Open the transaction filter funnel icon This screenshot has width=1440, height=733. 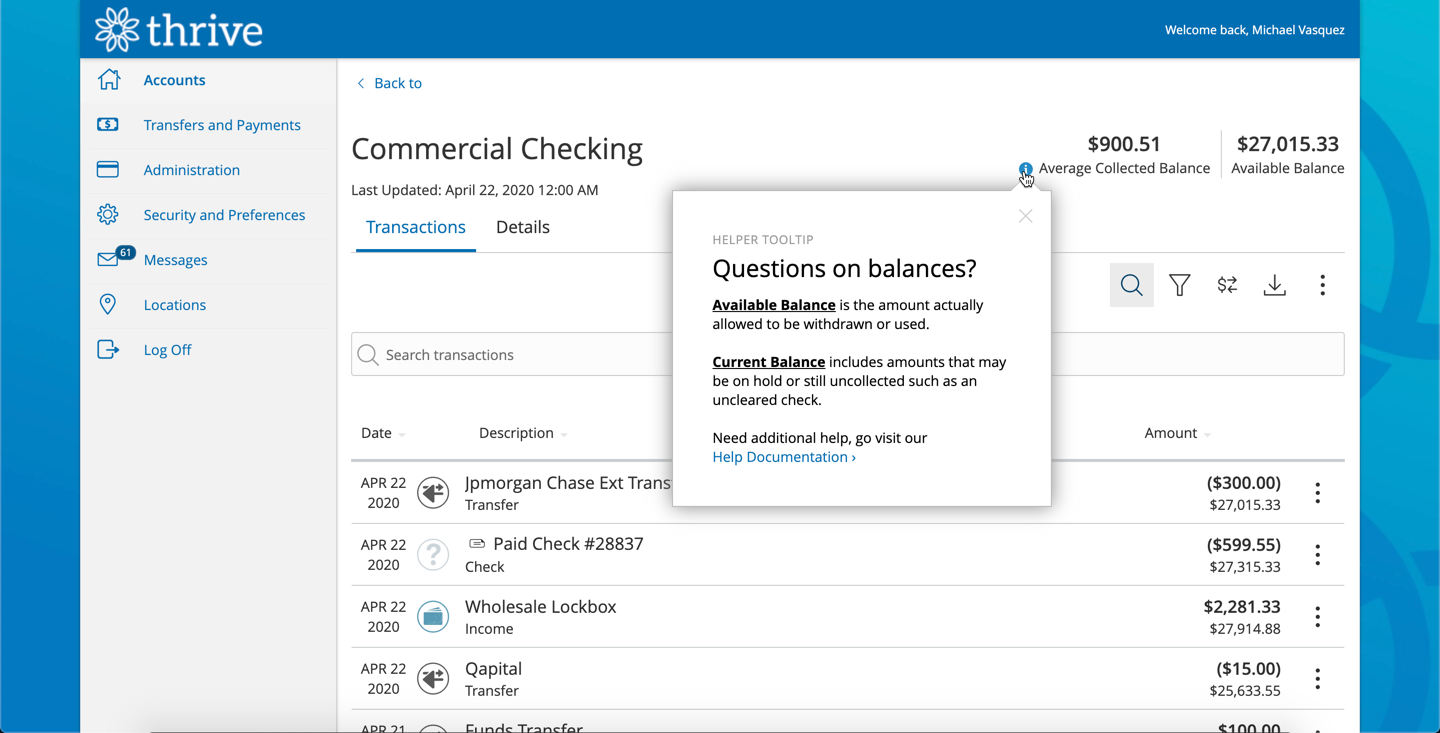pyautogui.click(x=1180, y=285)
